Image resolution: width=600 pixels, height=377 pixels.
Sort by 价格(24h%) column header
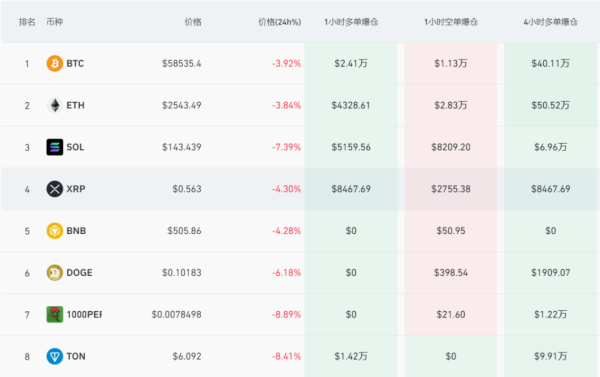click(280, 22)
